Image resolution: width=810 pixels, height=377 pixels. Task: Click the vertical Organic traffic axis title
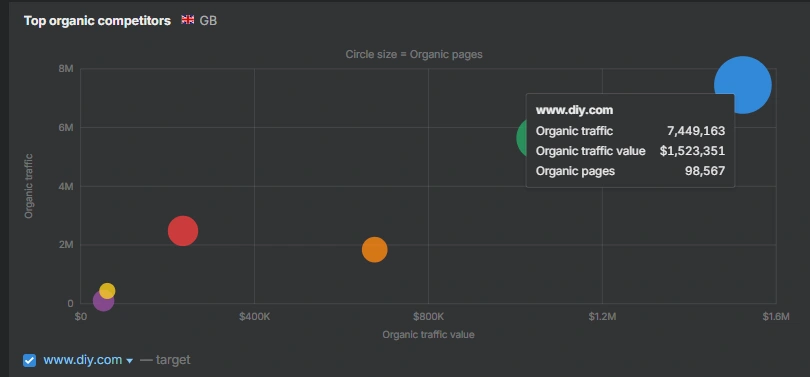(x=29, y=186)
